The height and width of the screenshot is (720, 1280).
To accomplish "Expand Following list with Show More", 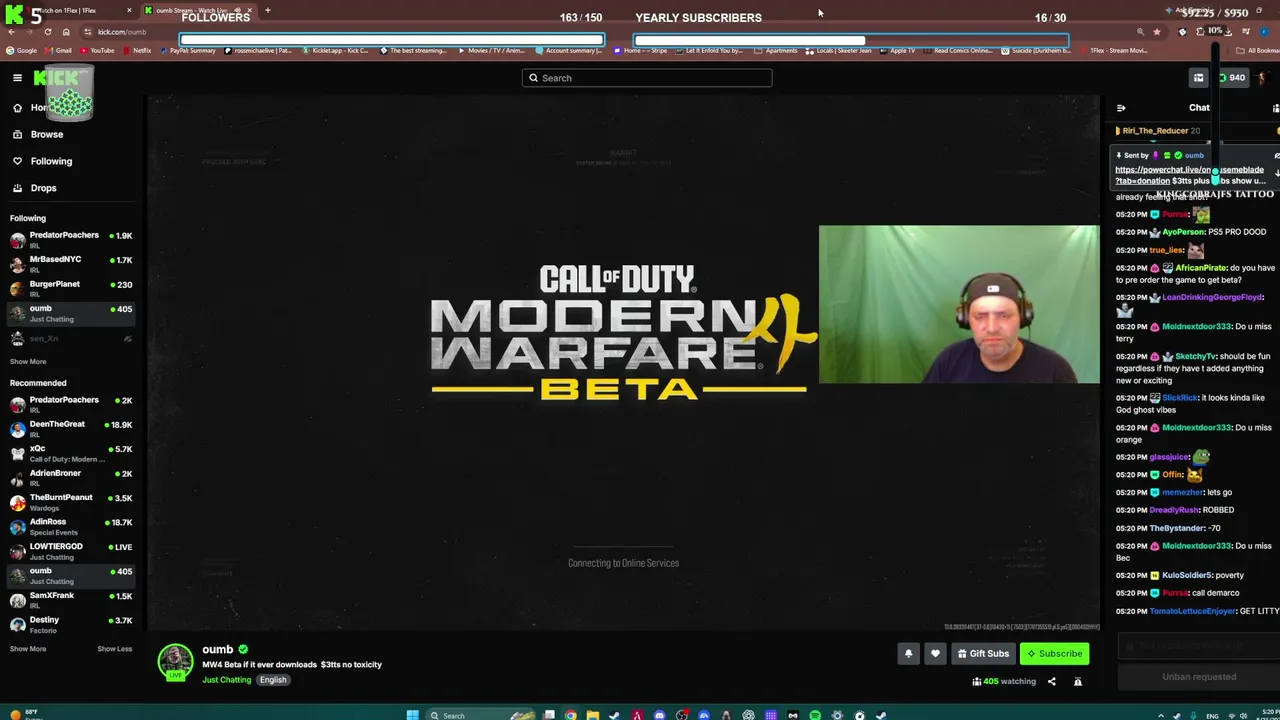I will tap(28, 362).
